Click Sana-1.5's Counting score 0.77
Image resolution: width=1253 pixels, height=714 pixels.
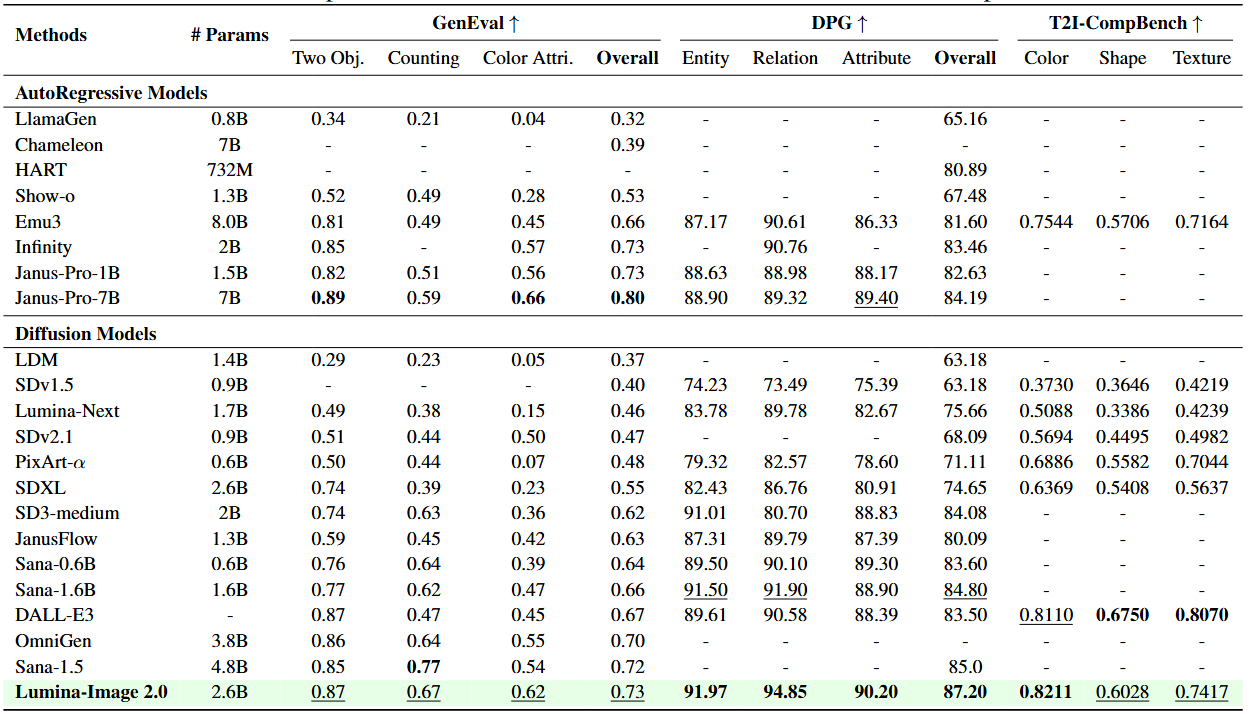click(x=423, y=667)
